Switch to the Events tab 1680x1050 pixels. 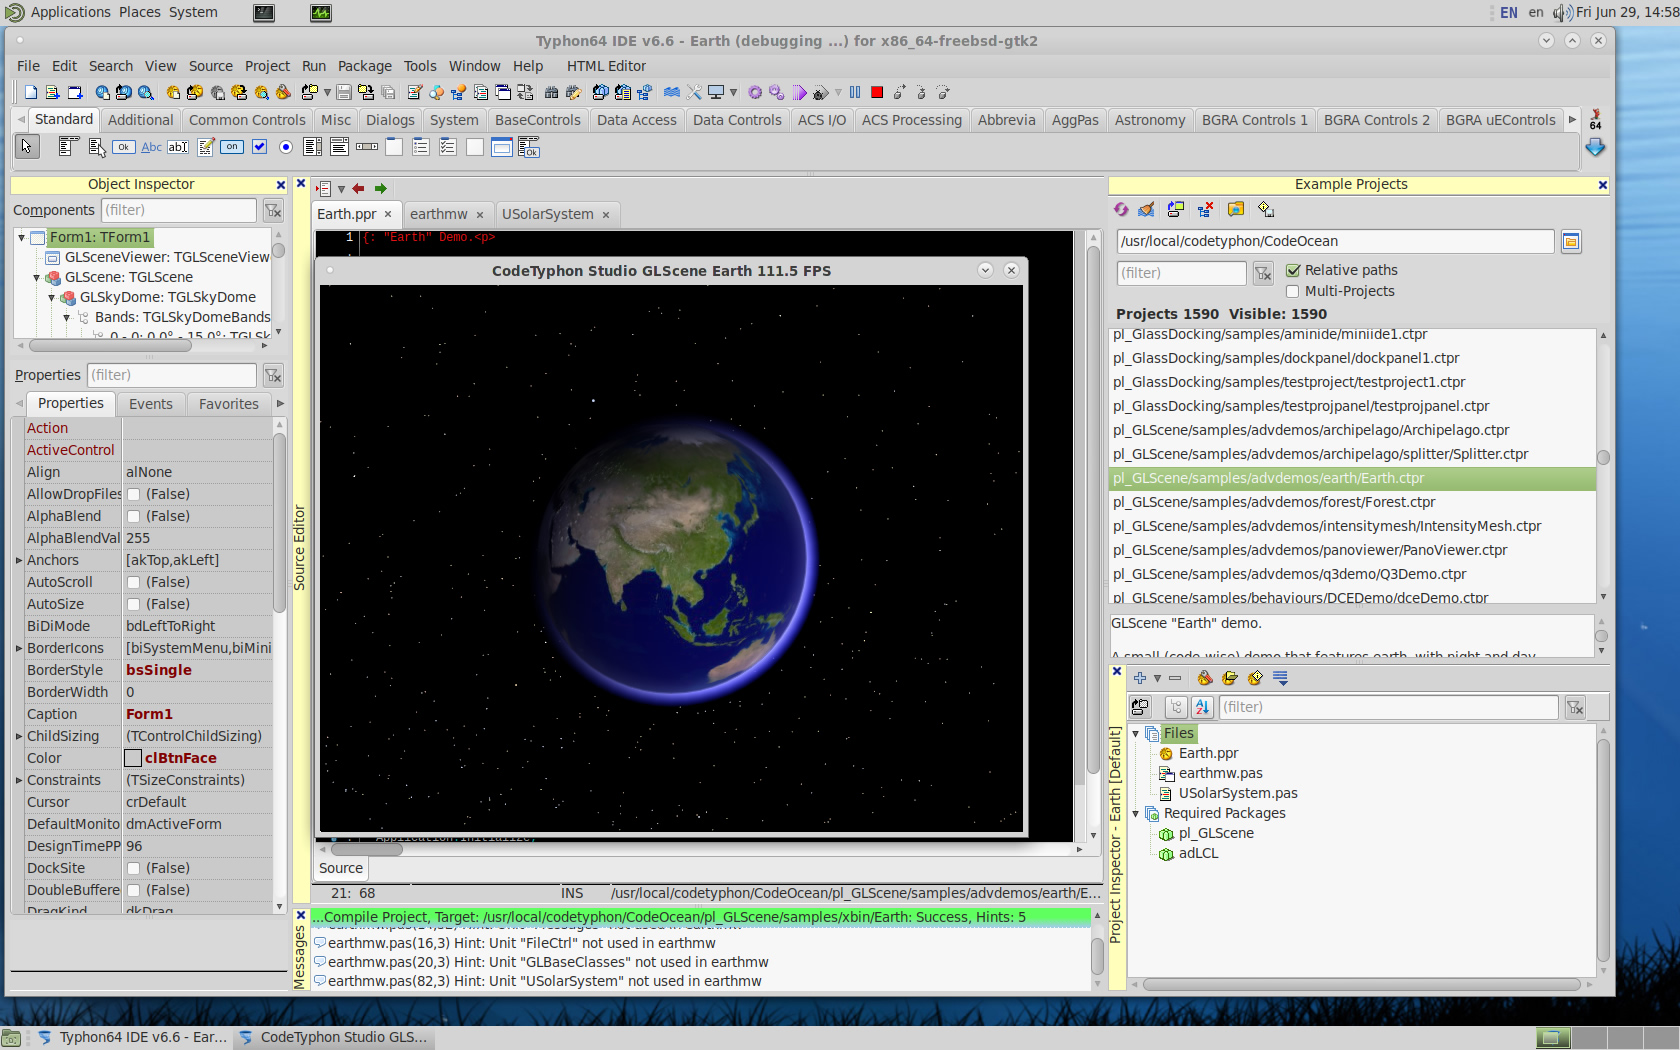[151, 404]
